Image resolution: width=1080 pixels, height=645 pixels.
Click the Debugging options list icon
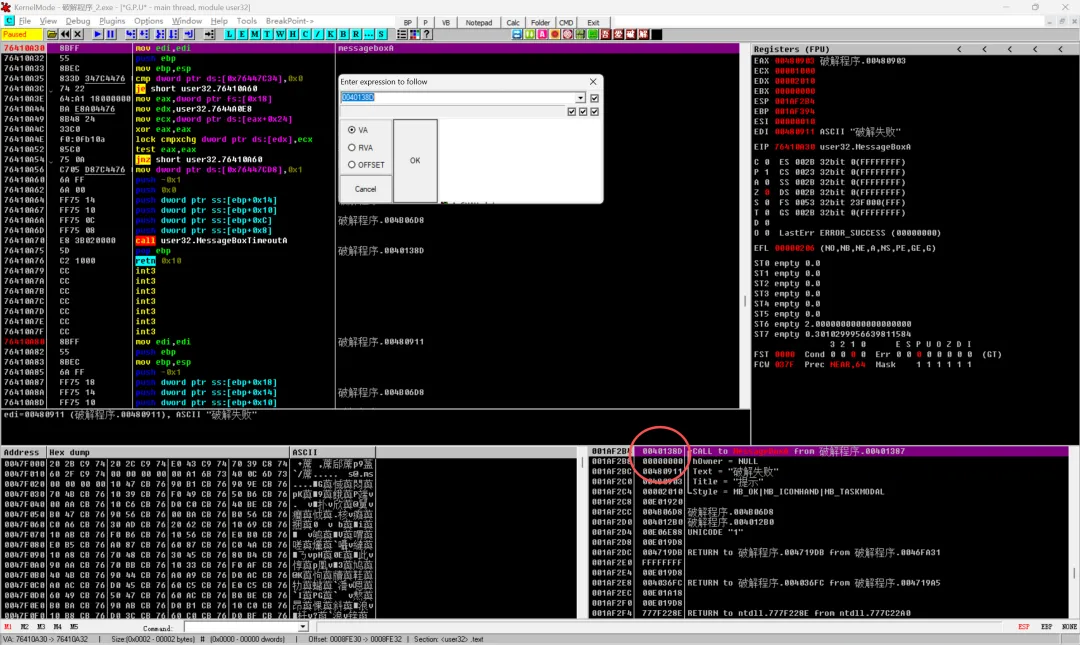pos(402,34)
